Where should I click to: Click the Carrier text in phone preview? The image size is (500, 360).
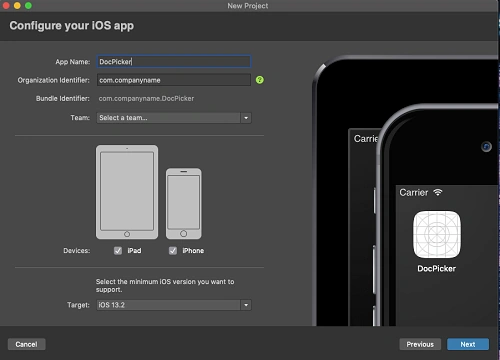(414, 193)
